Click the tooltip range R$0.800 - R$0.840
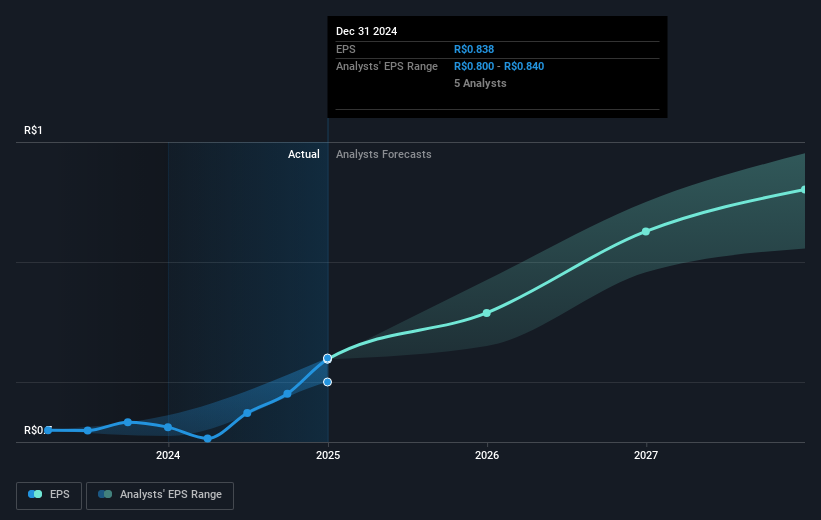The width and height of the screenshot is (821, 520). [499, 67]
